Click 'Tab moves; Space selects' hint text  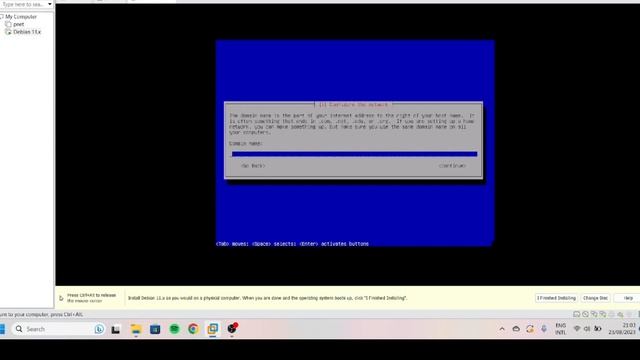[x=292, y=244]
